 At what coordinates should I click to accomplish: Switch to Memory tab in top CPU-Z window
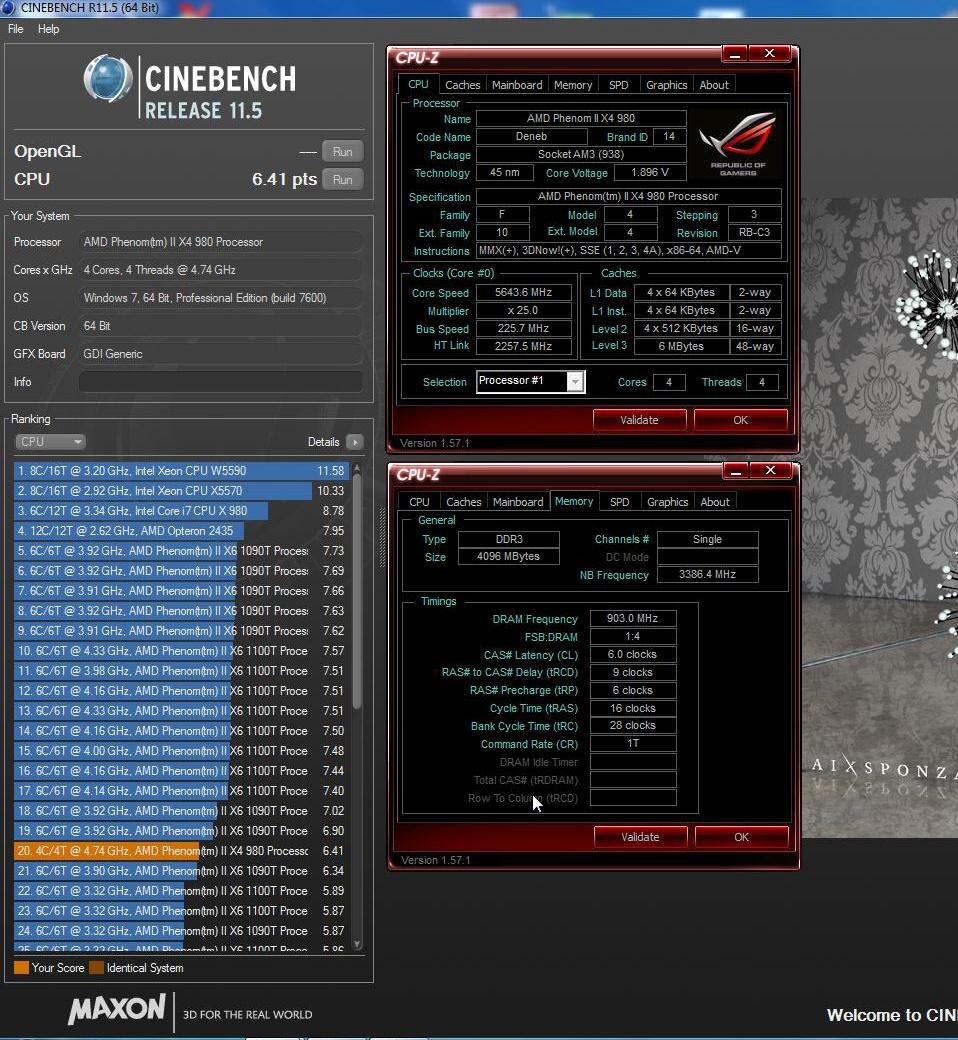573,85
